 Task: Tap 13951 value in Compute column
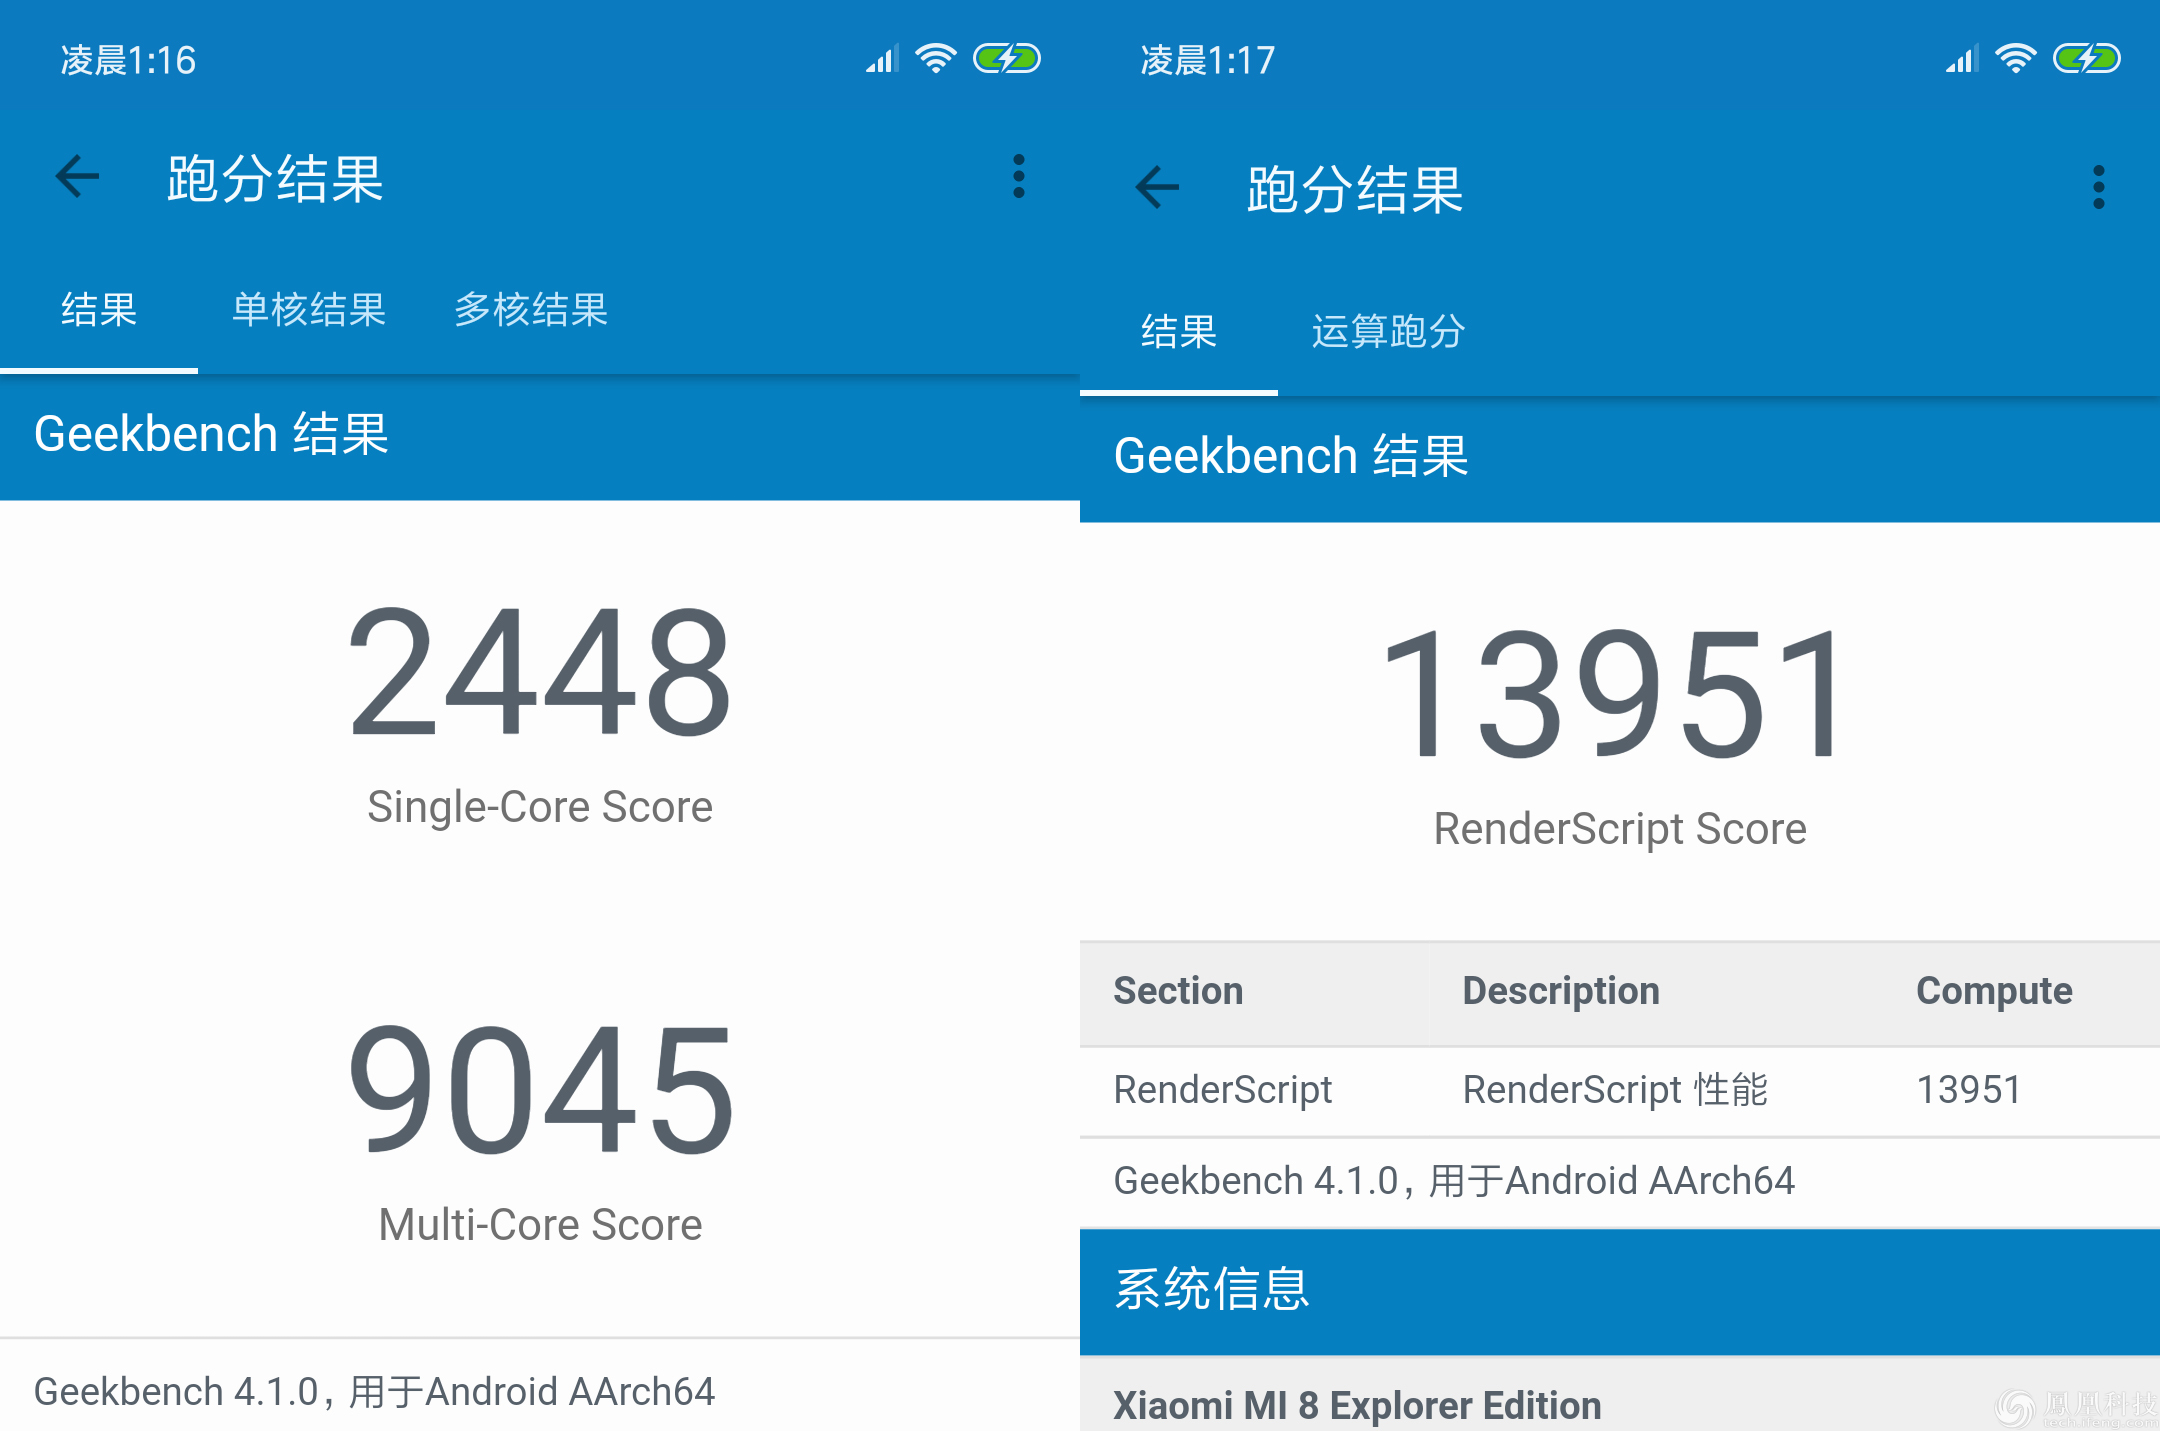pos(1969,1090)
